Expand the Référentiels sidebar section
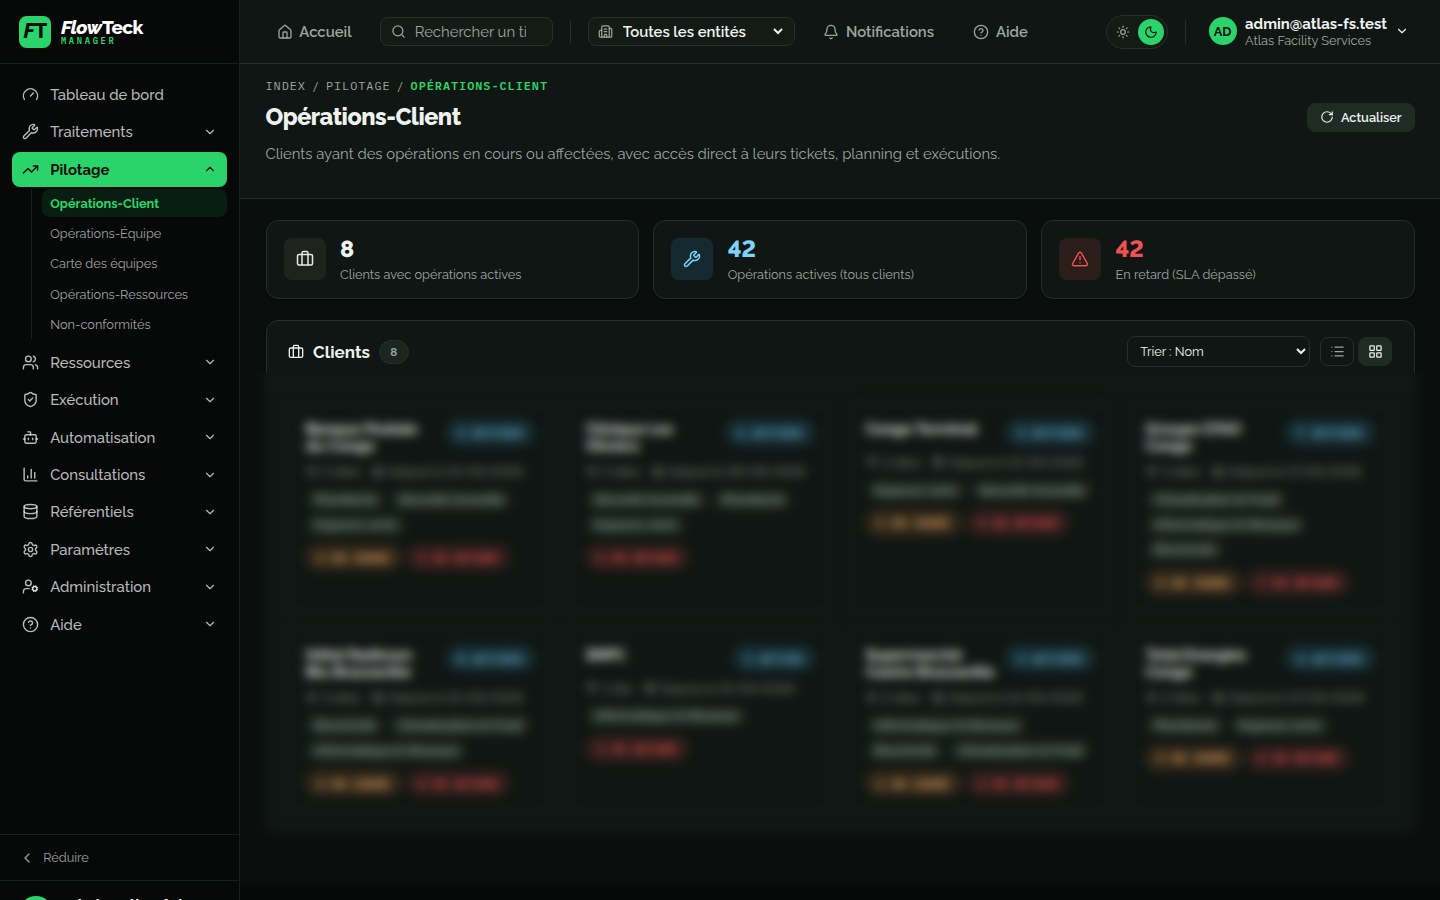This screenshot has height=900, width=1440. click(x=119, y=512)
